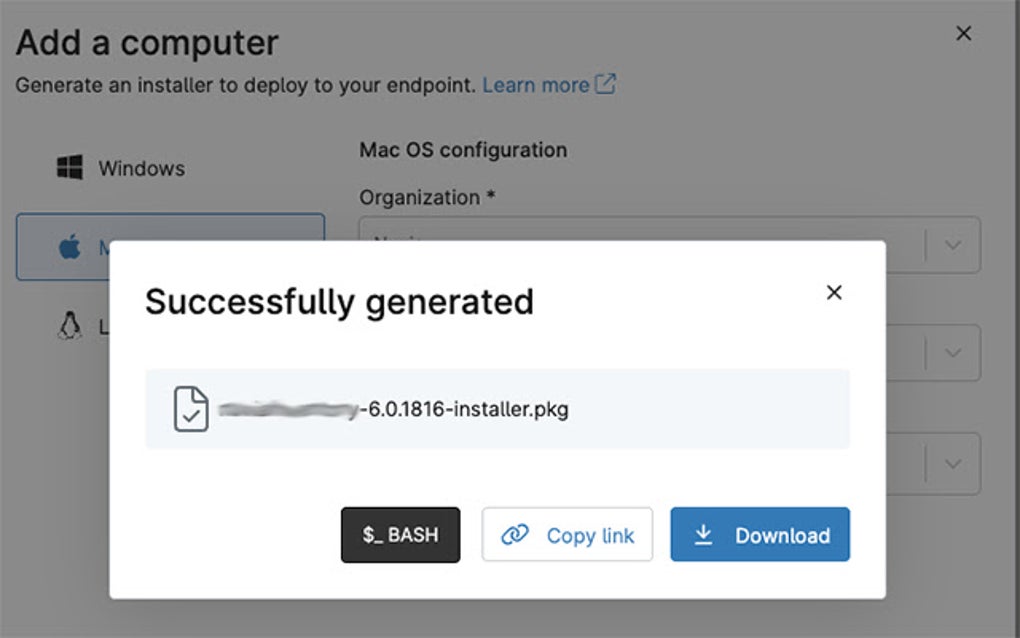1020x638 pixels.
Task: Expand the Organization dropdown chevron
Action: click(x=953, y=245)
